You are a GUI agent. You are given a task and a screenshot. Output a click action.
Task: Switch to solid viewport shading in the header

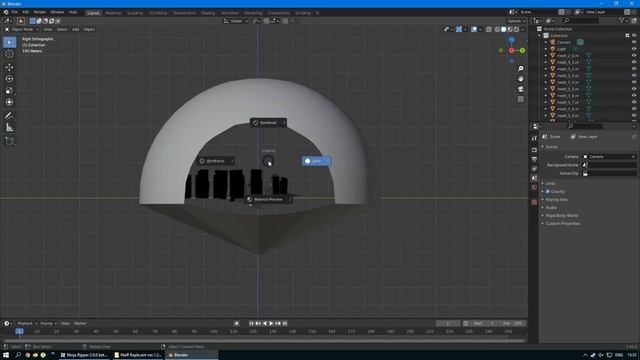[x=504, y=29]
